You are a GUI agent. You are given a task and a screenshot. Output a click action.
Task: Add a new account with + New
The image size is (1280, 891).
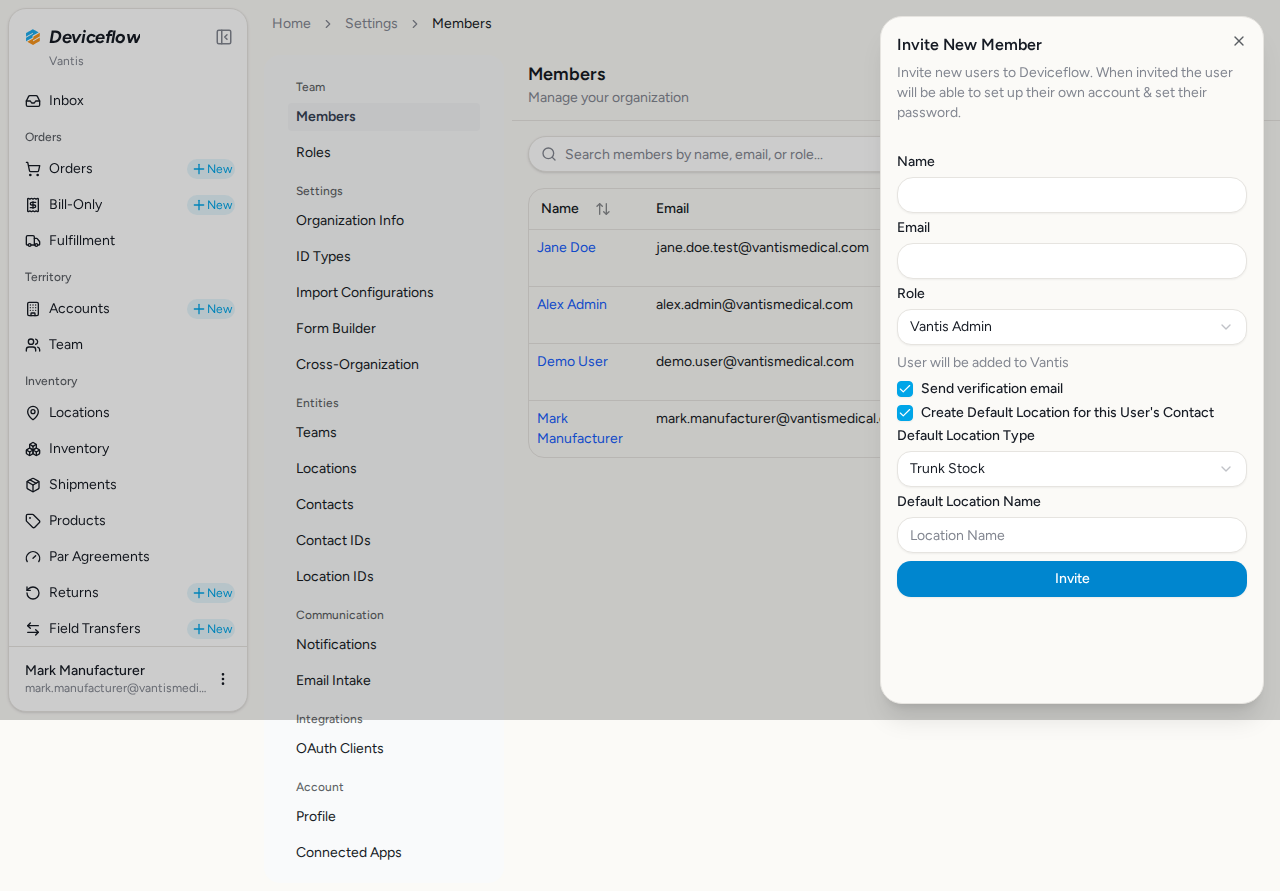click(212, 309)
